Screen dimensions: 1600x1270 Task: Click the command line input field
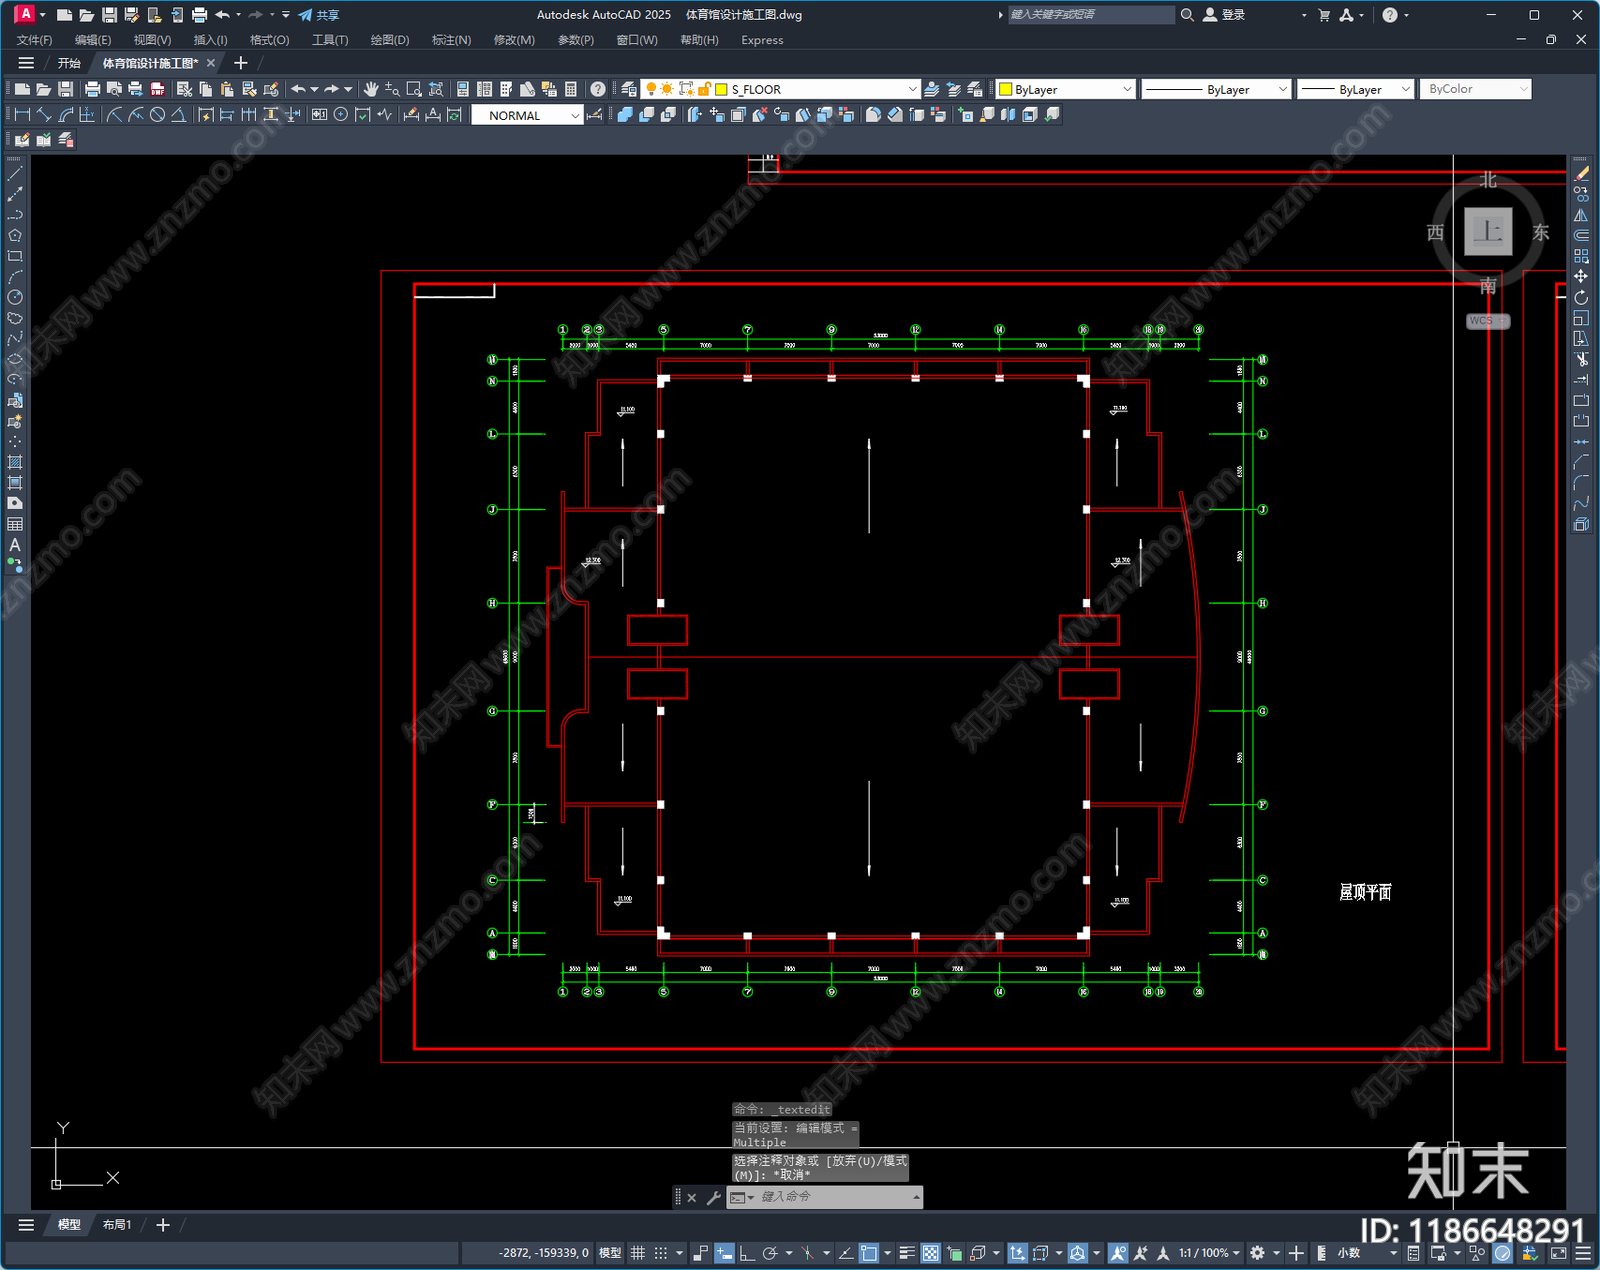[x=835, y=1197]
